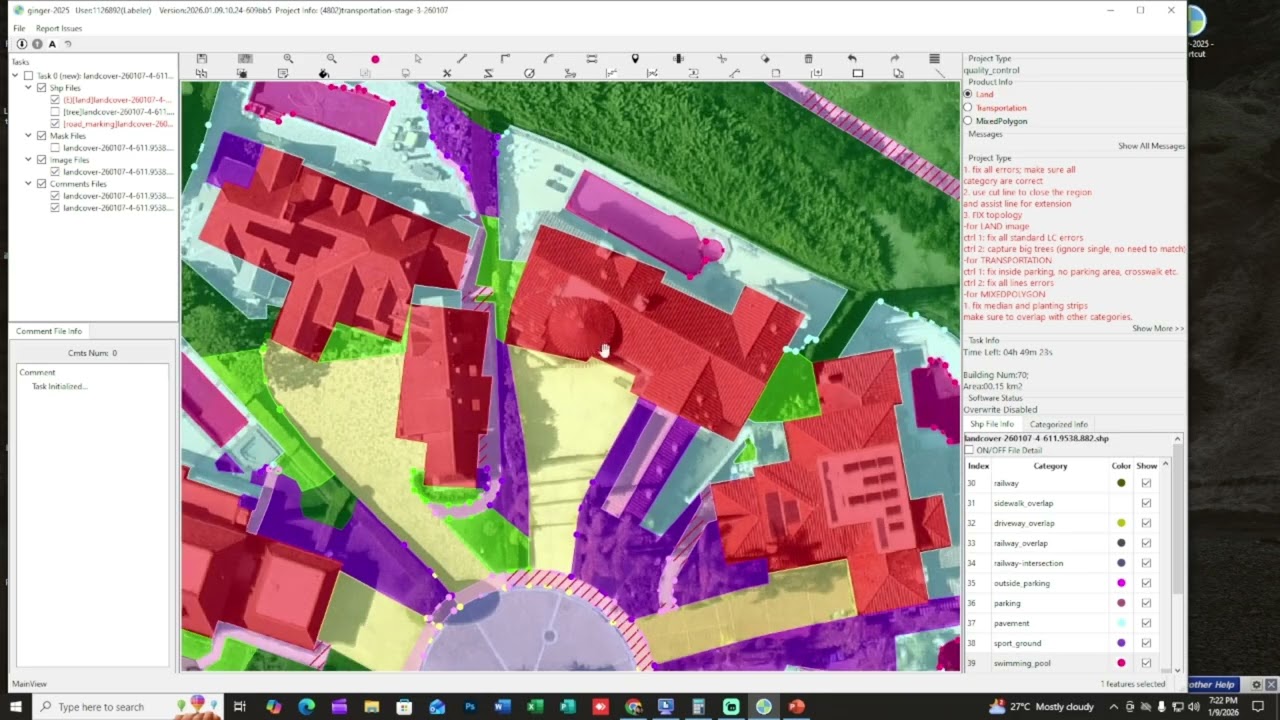The height and width of the screenshot is (720, 1280).
Task: Toggle show checkbox for swimming_pool
Action: (x=1146, y=663)
